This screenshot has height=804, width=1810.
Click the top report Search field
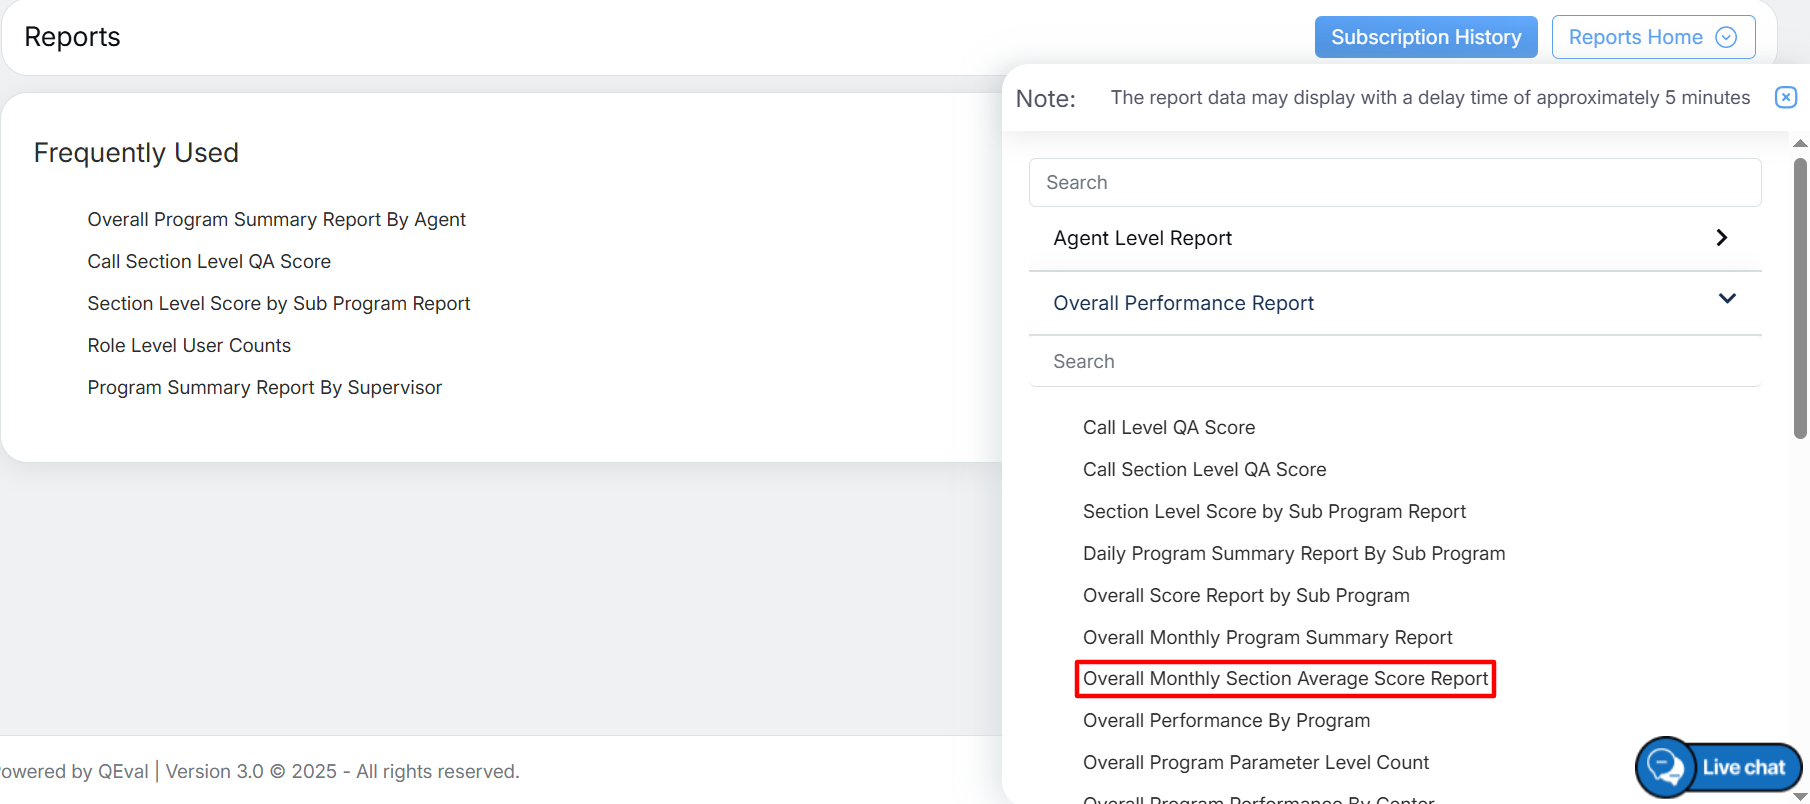coord(1394,183)
